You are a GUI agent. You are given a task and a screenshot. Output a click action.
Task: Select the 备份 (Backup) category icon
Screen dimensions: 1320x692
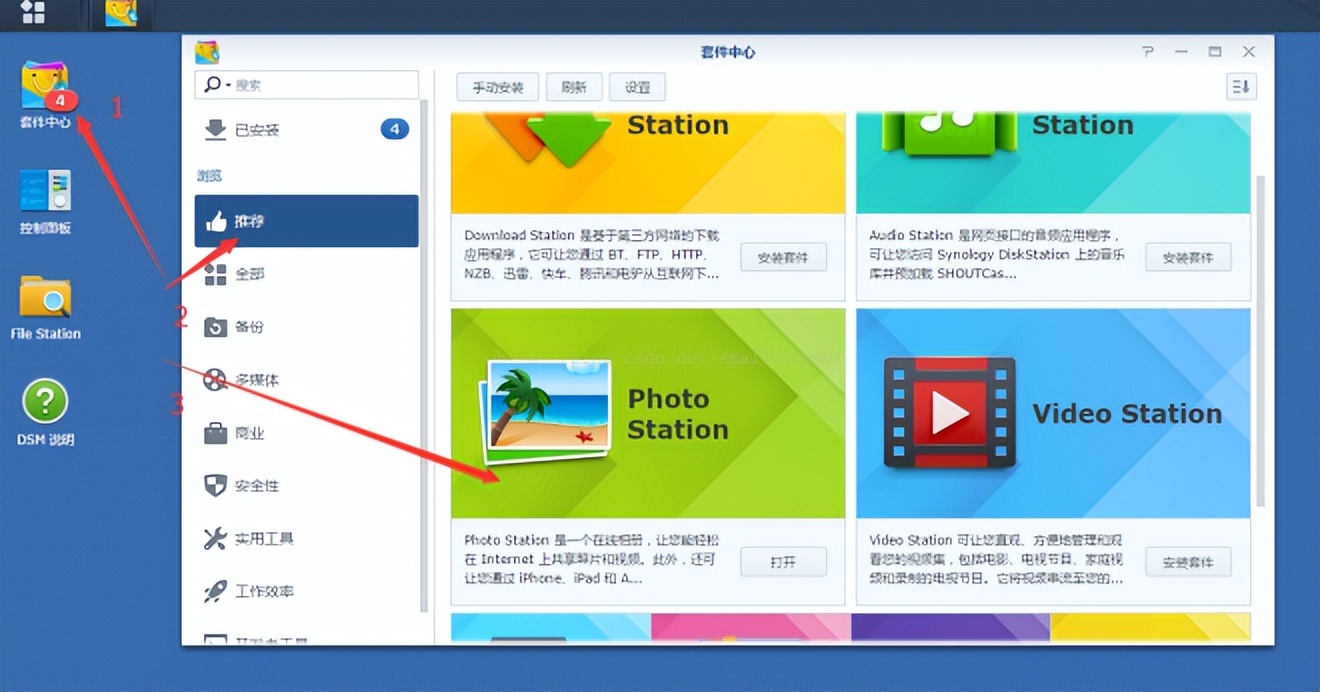point(250,326)
